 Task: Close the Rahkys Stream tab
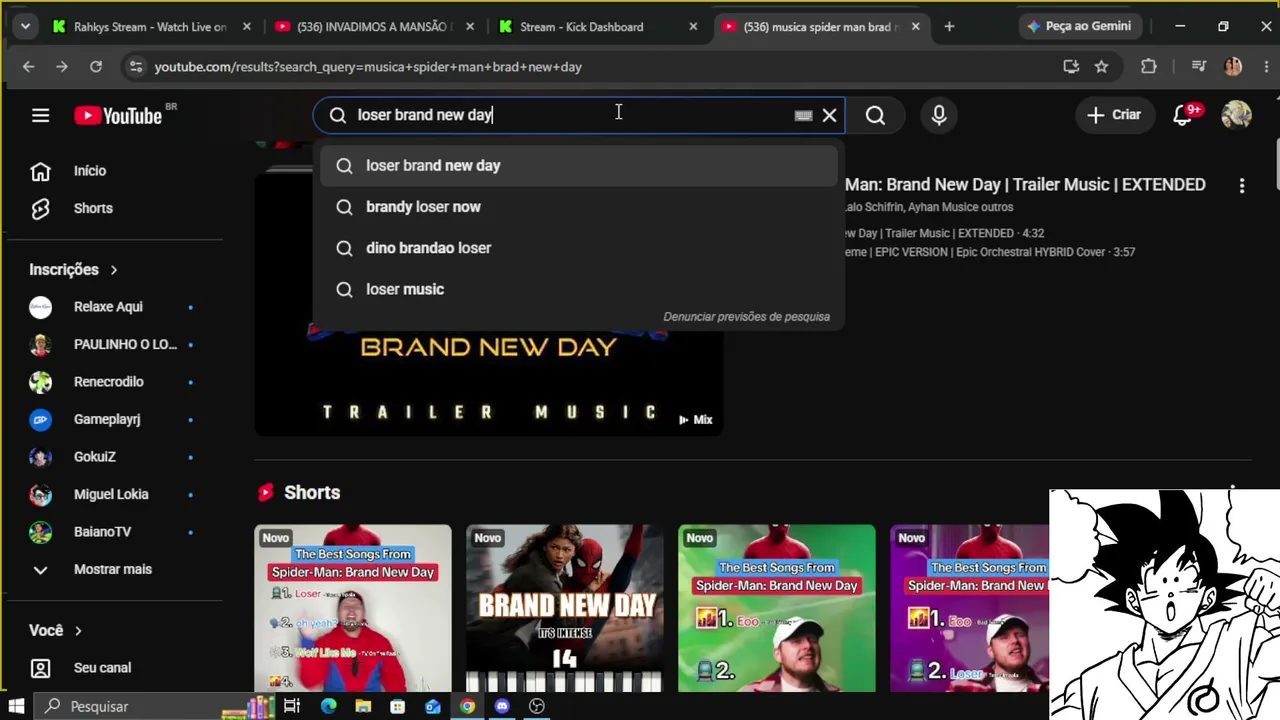coord(247,27)
